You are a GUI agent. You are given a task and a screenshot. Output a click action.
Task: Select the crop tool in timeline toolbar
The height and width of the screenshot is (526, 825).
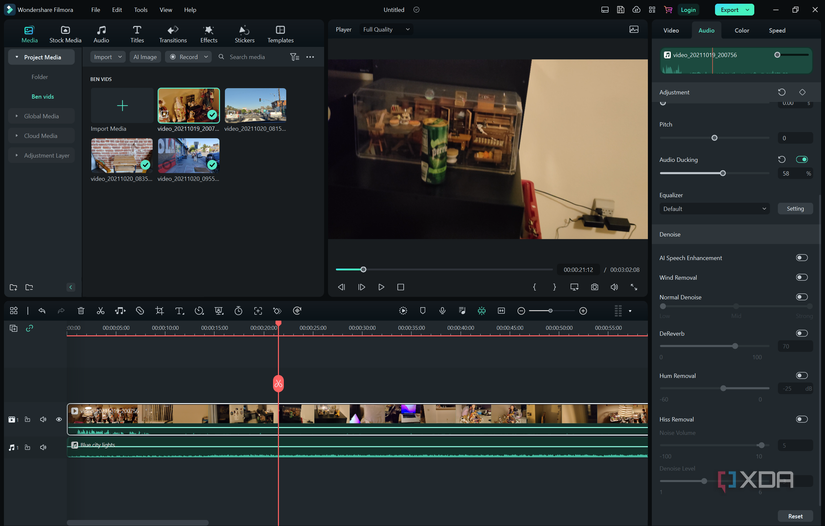[x=159, y=311]
